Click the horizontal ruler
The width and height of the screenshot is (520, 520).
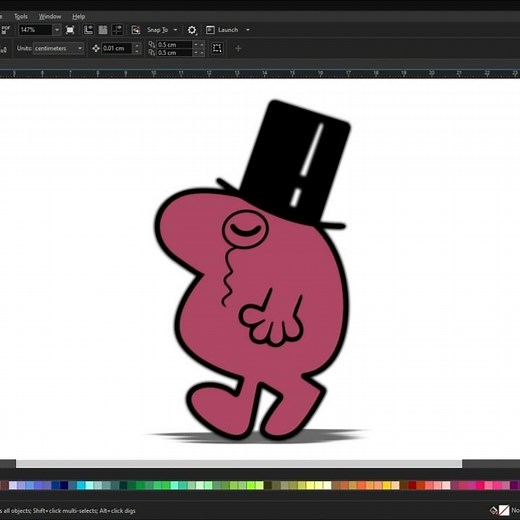[x=260, y=73]
